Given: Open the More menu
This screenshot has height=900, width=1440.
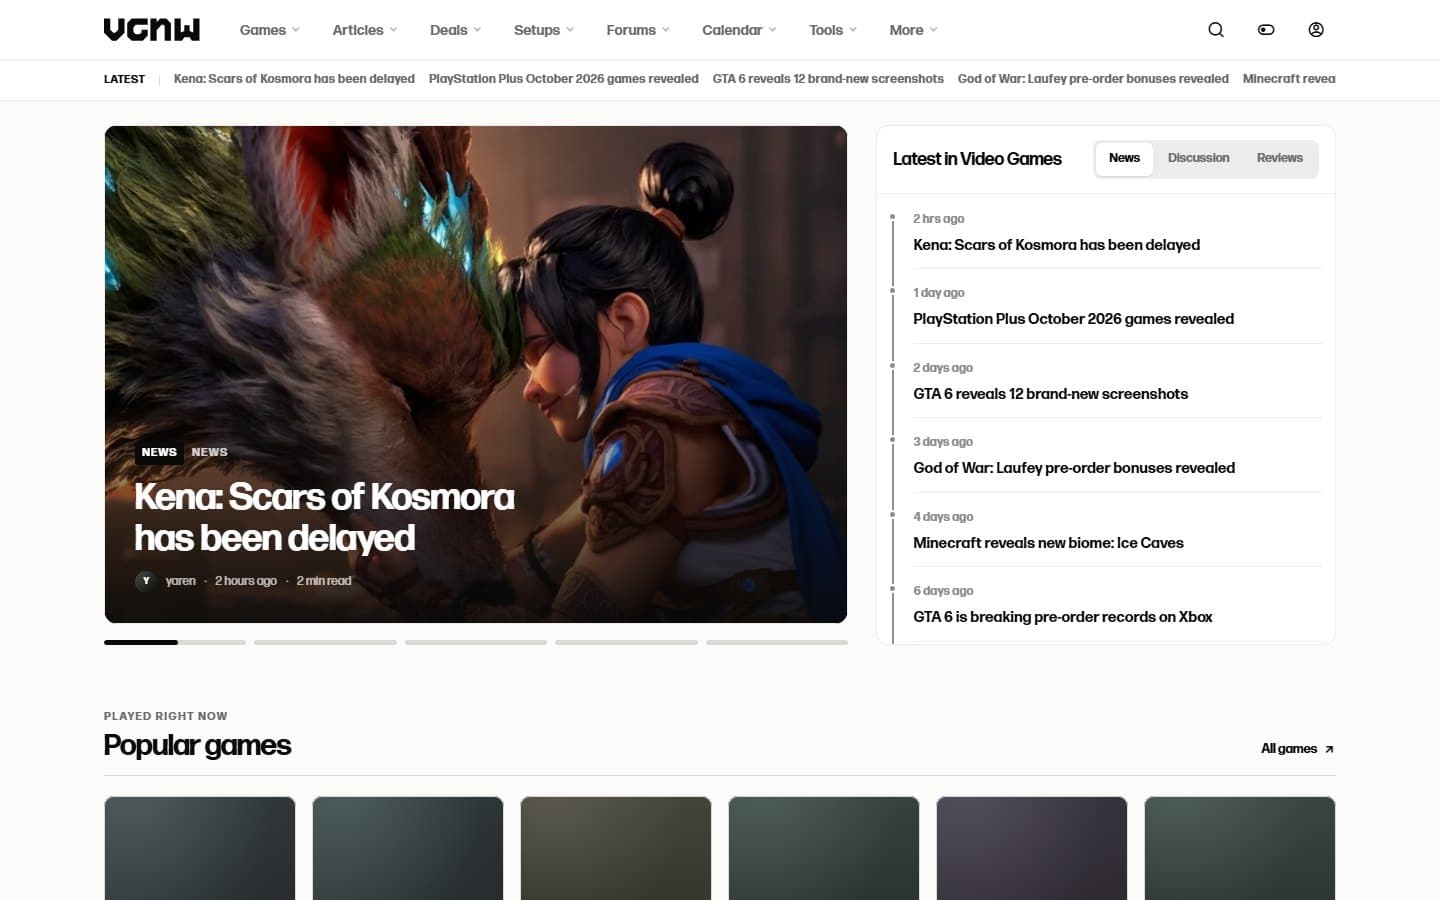Looking at the screenshot, I should (x=913, y=30).
